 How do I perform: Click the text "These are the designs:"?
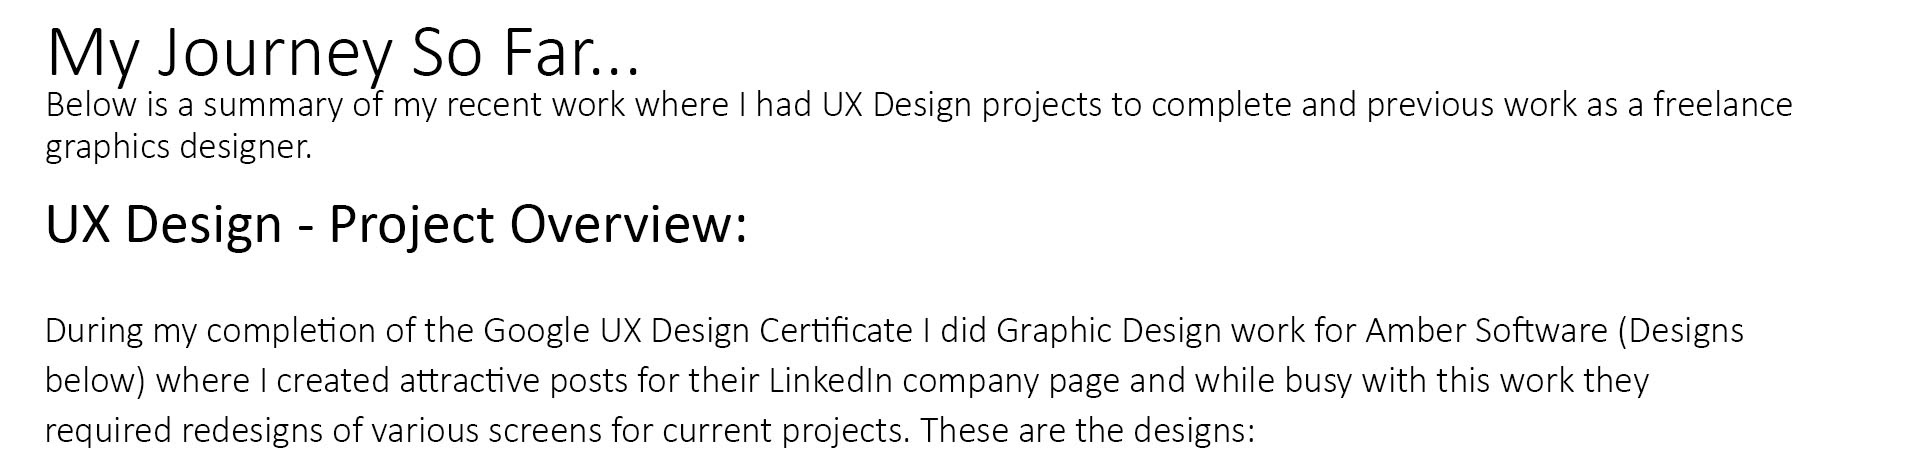point(1086,431)
